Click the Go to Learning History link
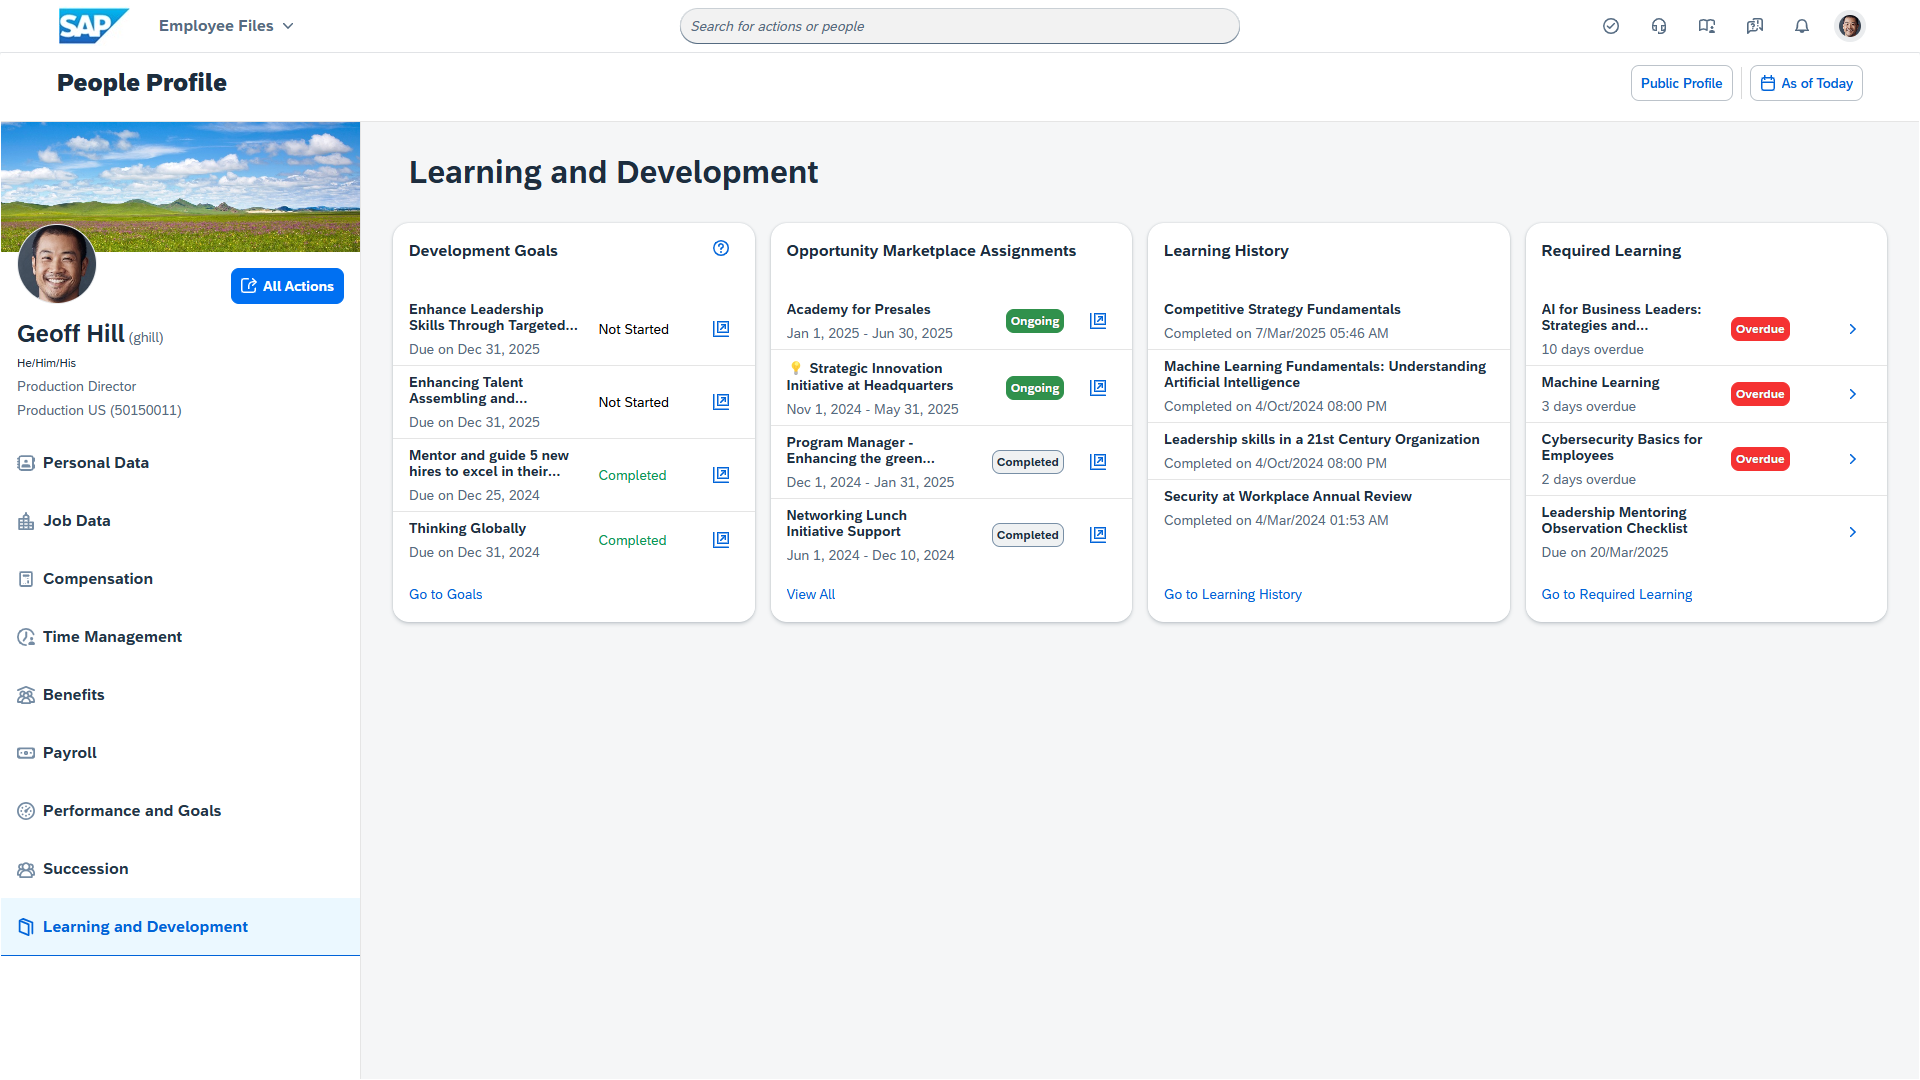The image size is (1920, 1080). (1232, 594)
